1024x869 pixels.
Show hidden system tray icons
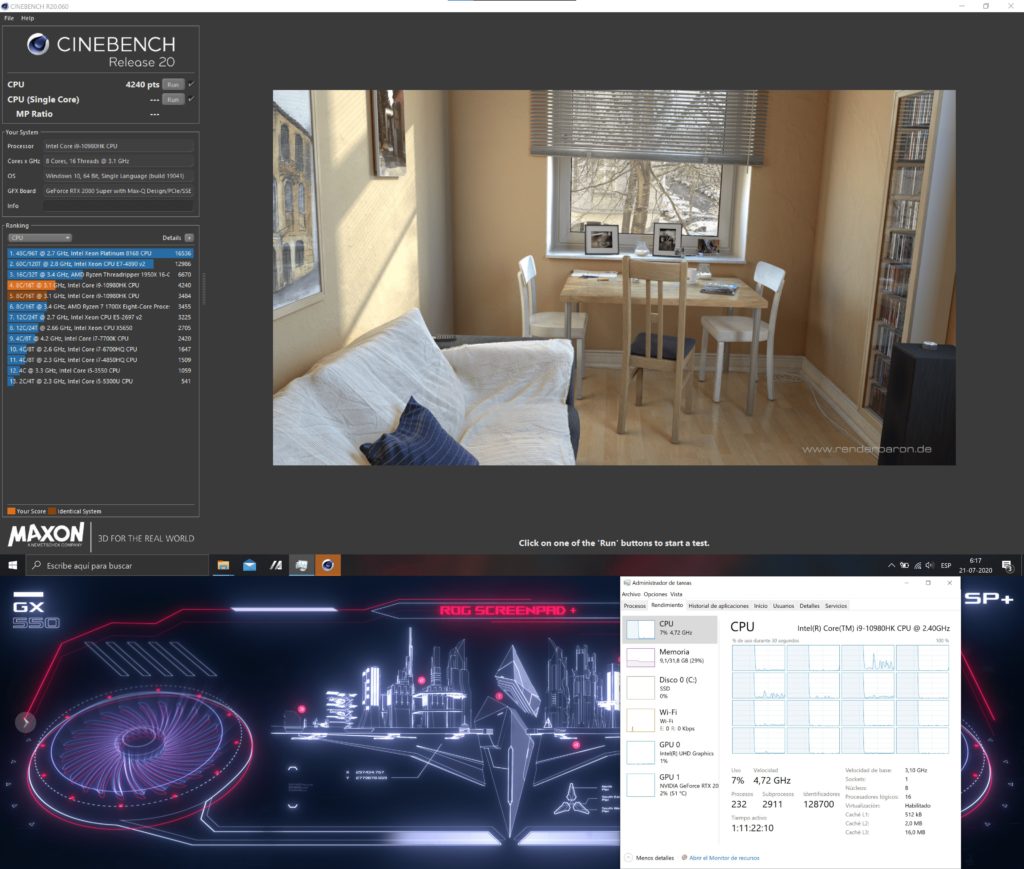tap(890, 566)
